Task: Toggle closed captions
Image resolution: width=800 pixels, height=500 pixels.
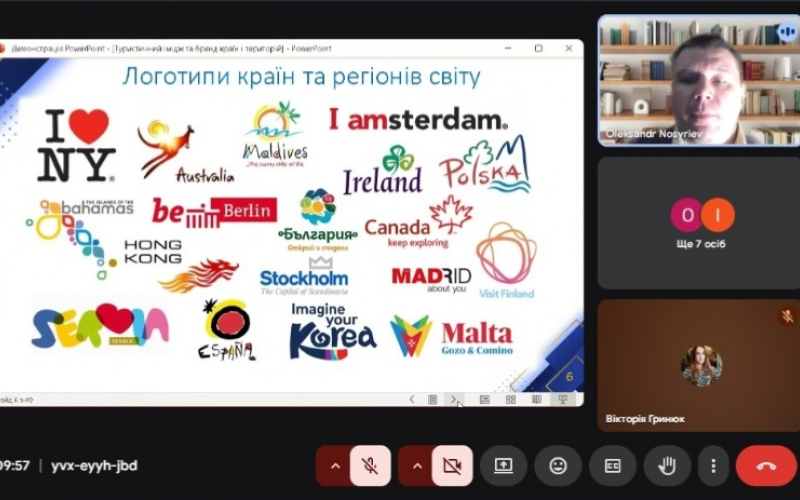Action: [x=612, y=466]
